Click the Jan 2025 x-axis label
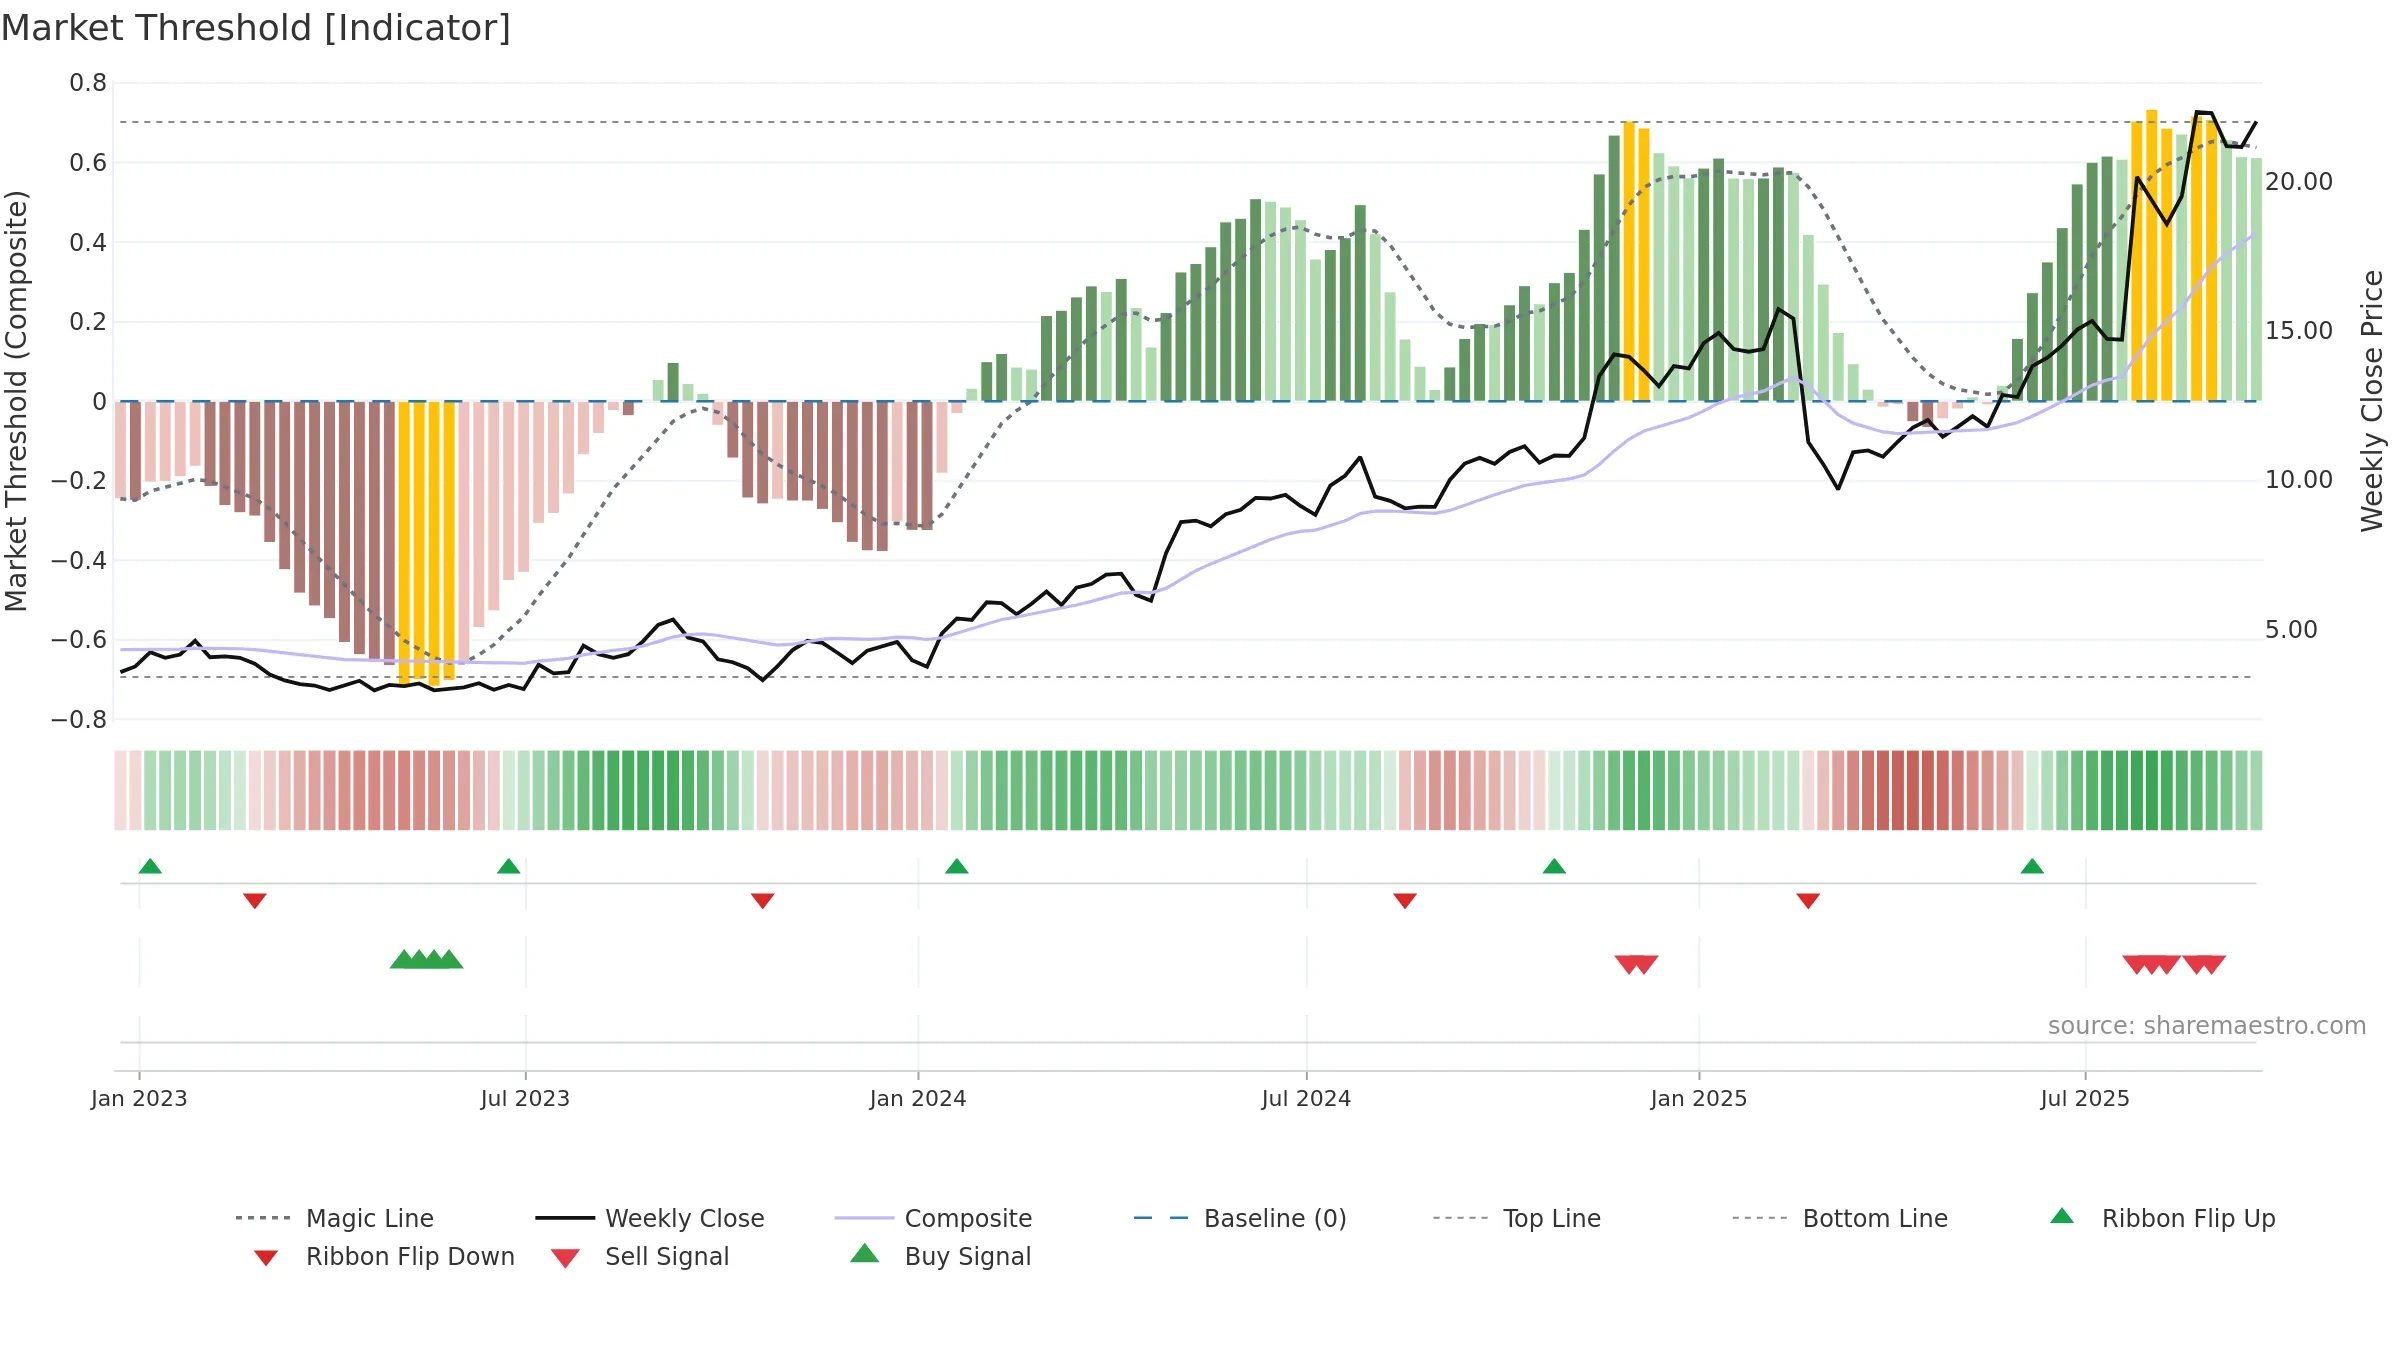The width and height of the screenshot is (2400, 1350). pos(1699,1099)
